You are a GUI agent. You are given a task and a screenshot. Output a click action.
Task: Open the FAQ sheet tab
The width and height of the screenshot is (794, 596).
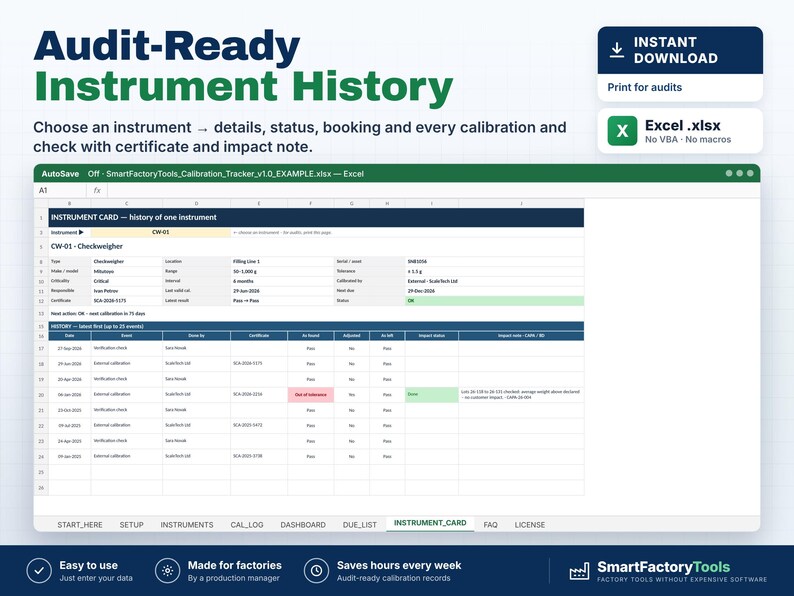(x=490, y=525)
